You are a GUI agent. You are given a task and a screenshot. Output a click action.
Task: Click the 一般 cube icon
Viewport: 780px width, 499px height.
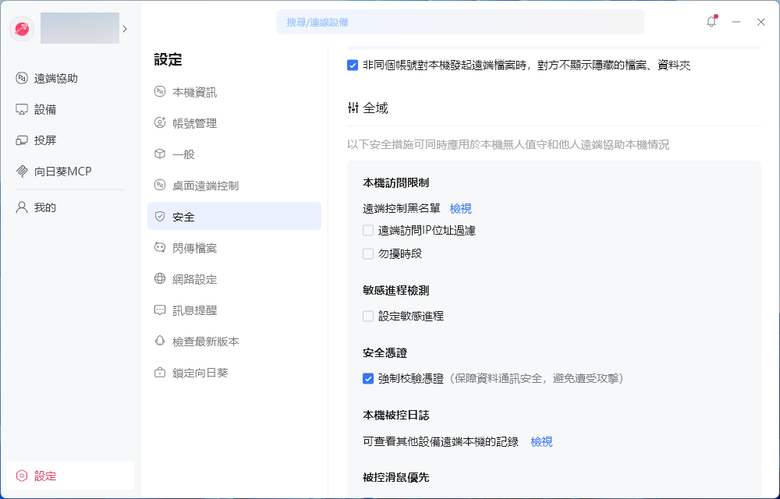tap(160, 154)
